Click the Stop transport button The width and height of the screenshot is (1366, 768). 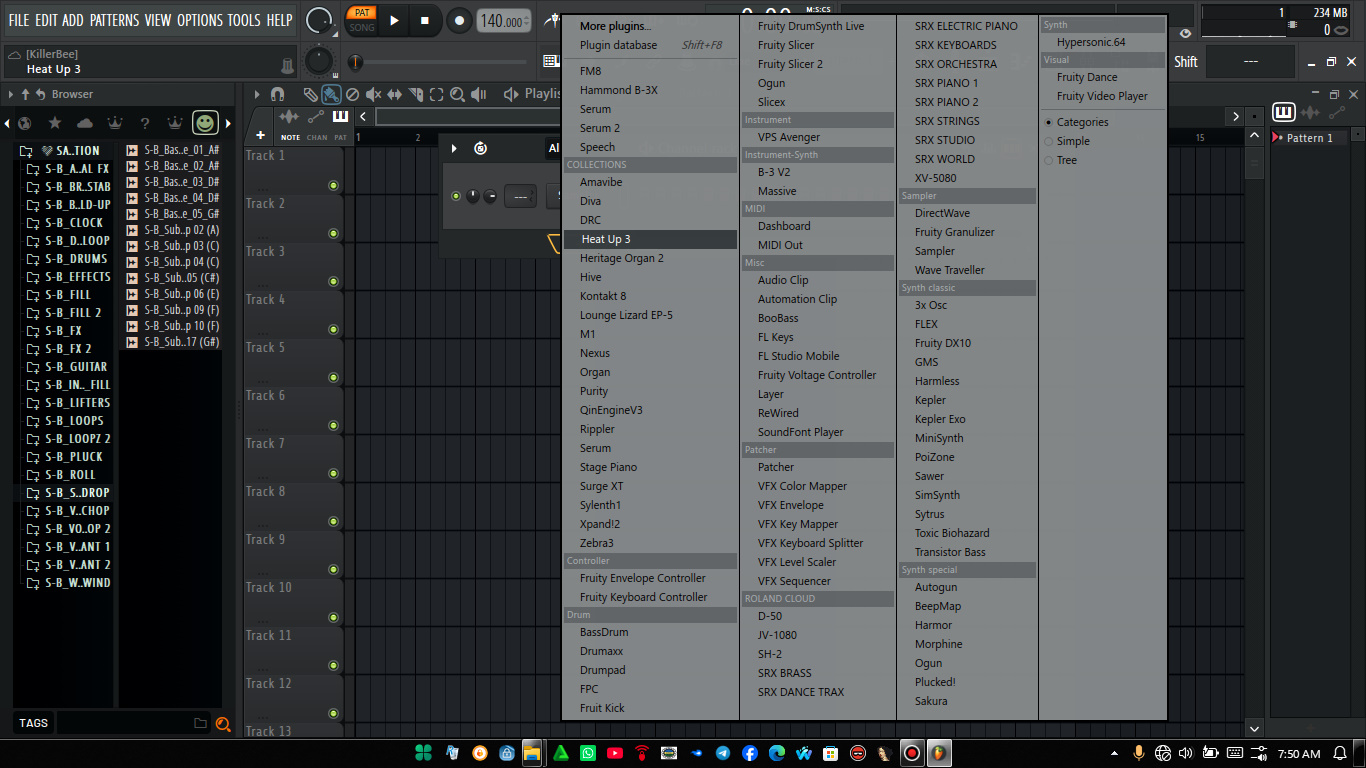424,20
